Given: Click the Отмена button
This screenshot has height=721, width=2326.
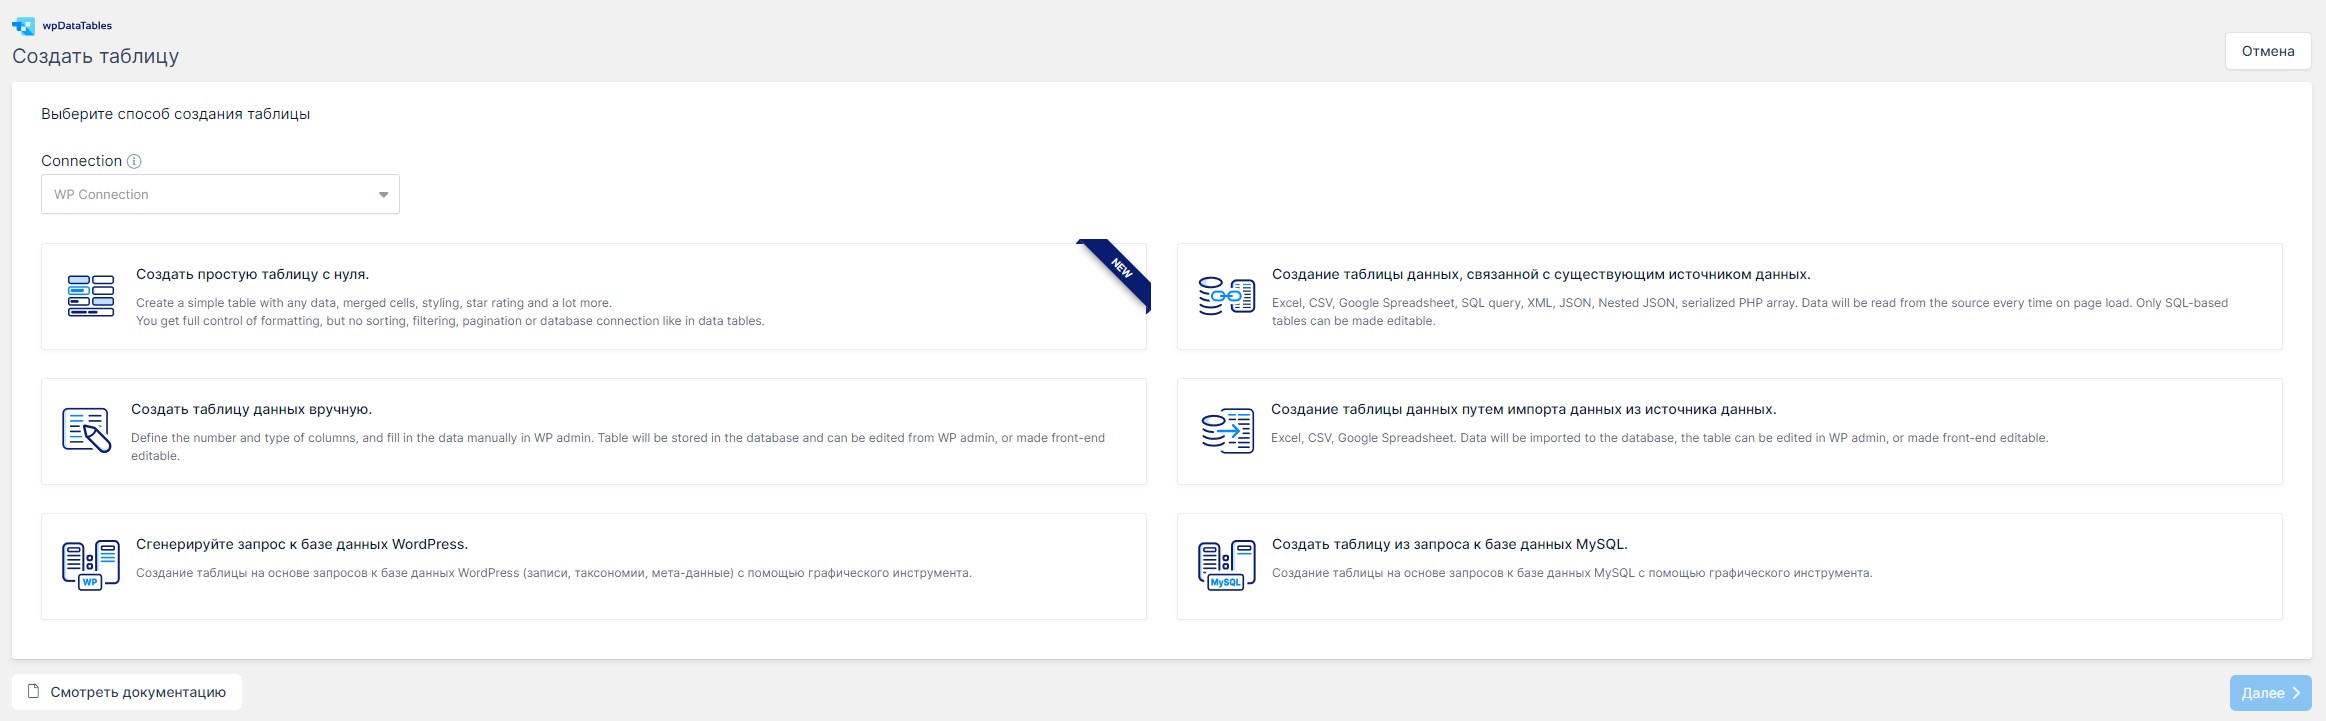Looking at the screenshot, I should pyautogui.click(x=2268, y=51).
